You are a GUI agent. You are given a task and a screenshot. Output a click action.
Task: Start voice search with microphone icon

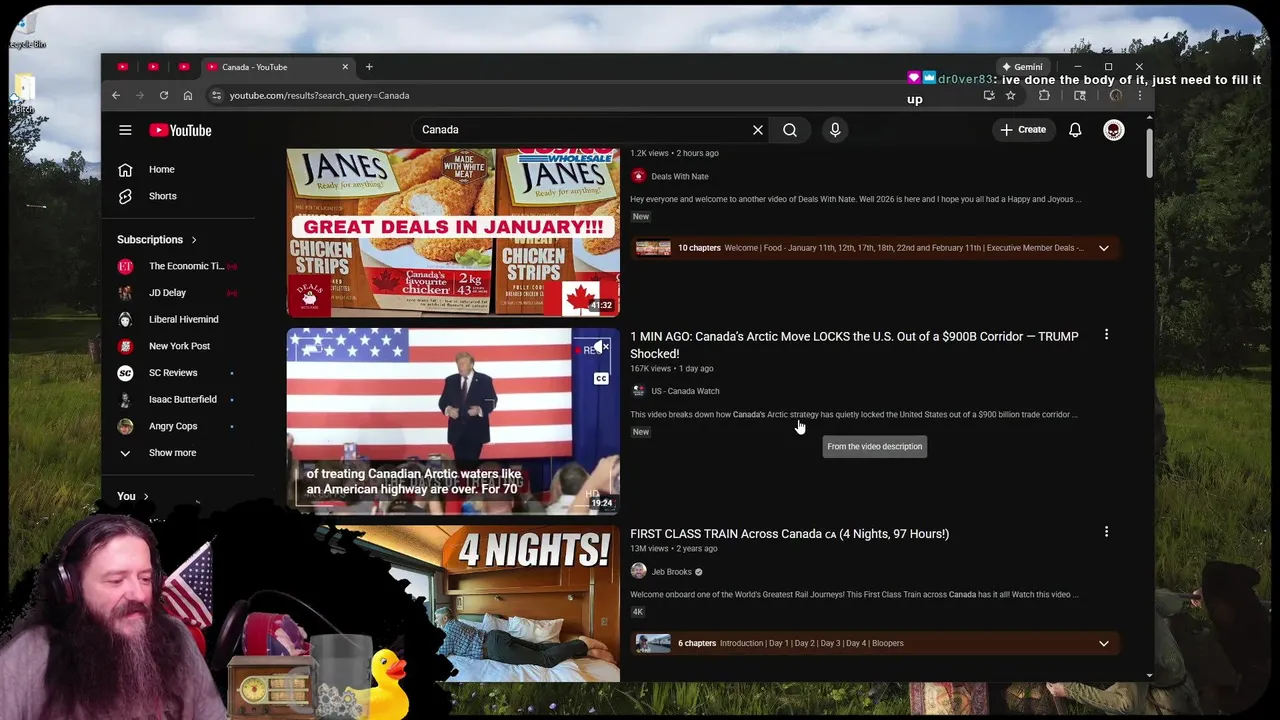[x=835, y=130]
